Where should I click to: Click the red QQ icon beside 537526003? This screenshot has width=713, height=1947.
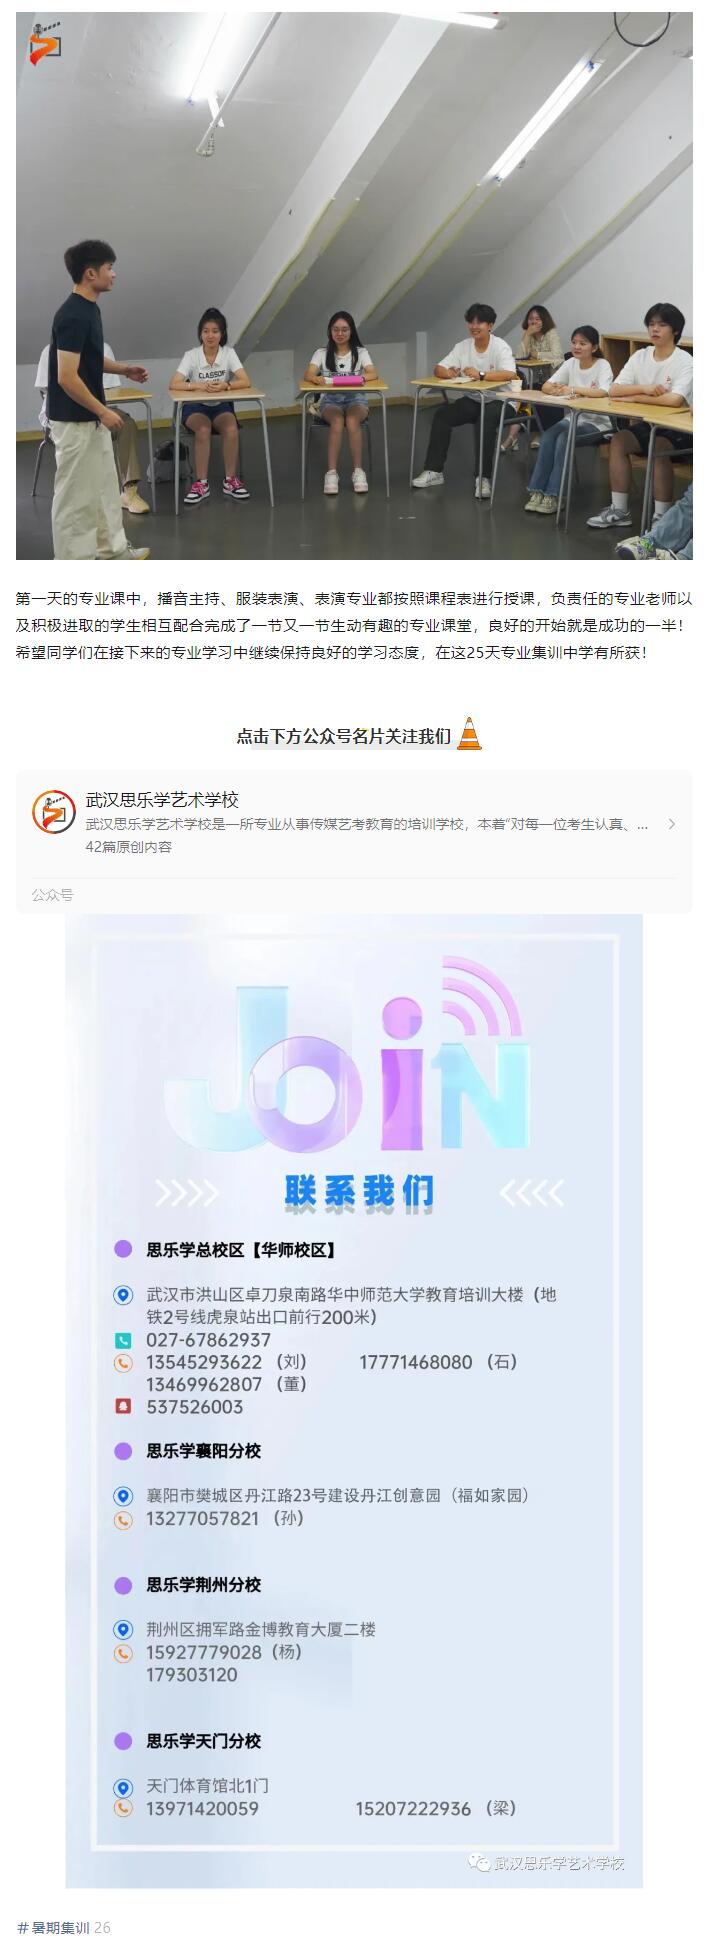123,1407
